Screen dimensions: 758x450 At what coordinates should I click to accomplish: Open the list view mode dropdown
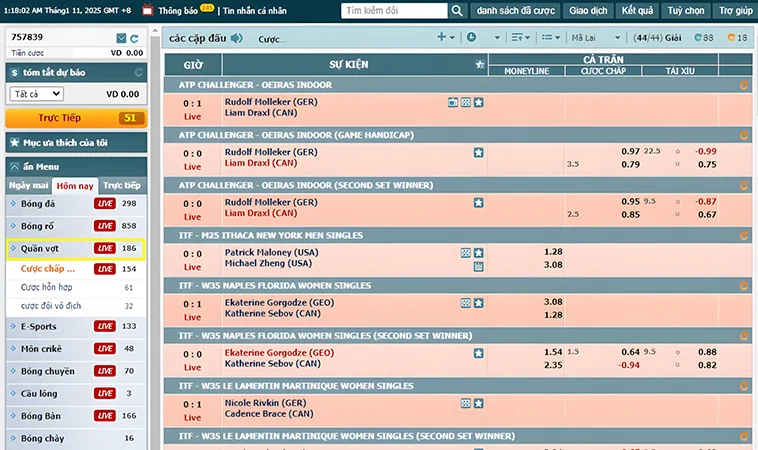[x=551, y=37]
